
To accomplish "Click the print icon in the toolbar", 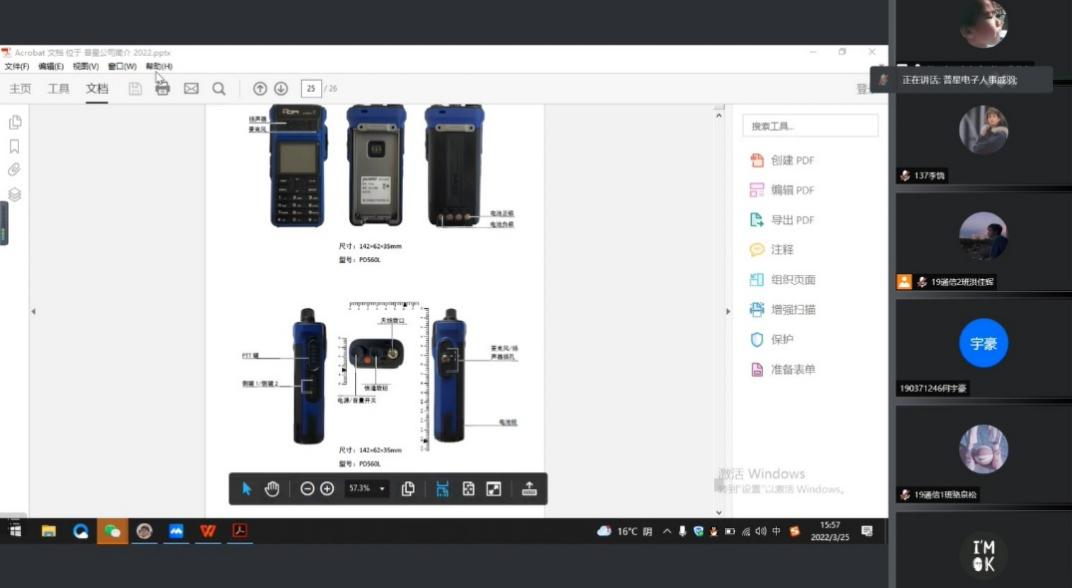I will click(x=162, y=89).
